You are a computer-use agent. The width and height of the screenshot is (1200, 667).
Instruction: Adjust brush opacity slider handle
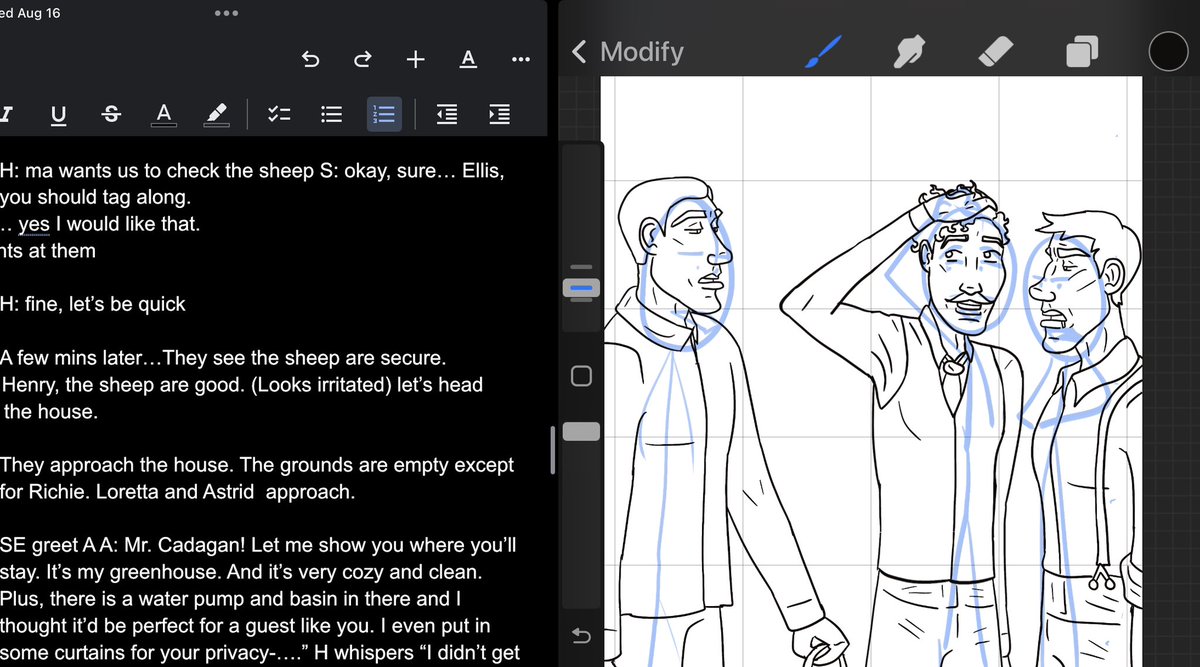point(581,431)
